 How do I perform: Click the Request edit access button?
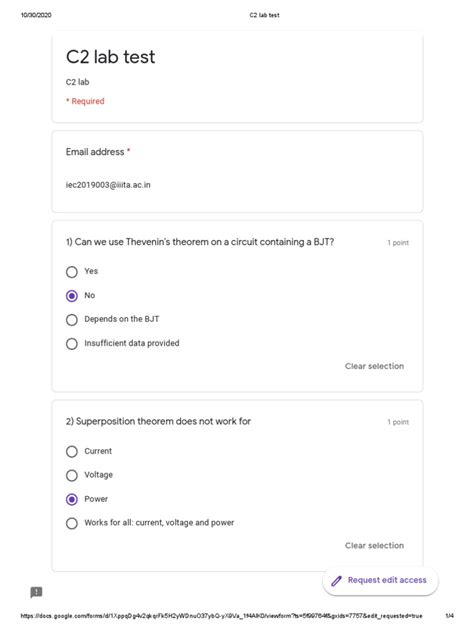[380, 581]
